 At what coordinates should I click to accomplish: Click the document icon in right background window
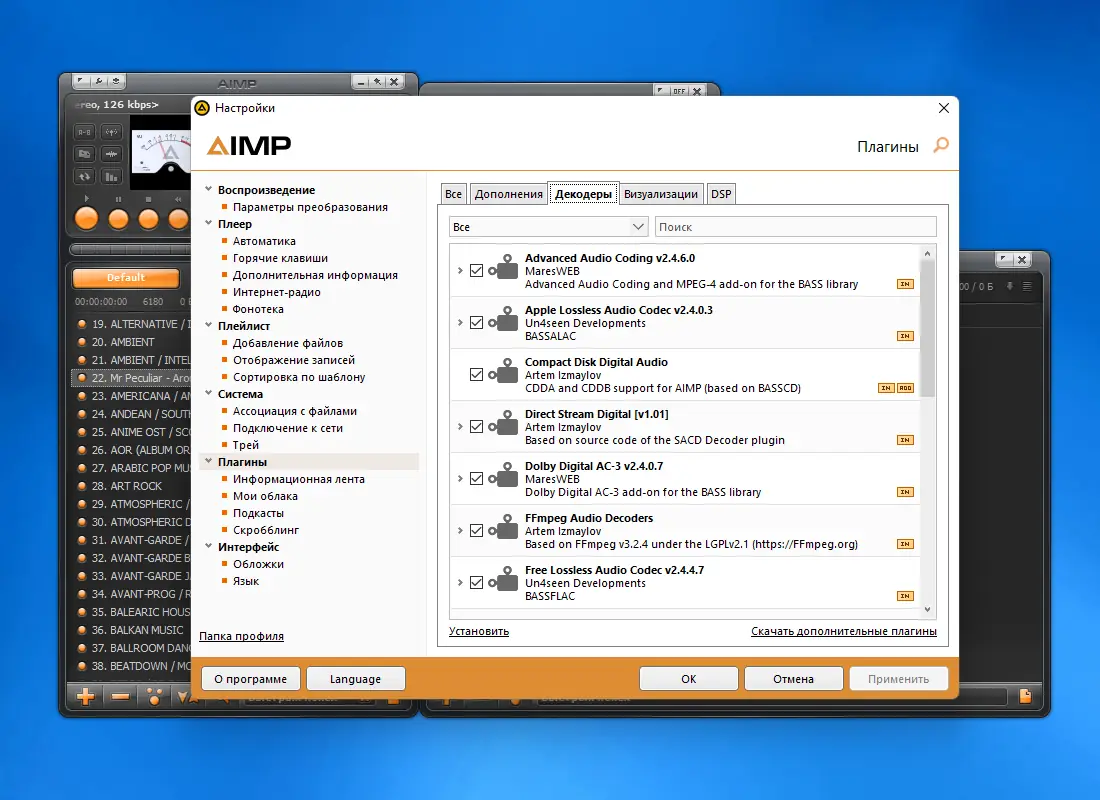(1026, 696)
